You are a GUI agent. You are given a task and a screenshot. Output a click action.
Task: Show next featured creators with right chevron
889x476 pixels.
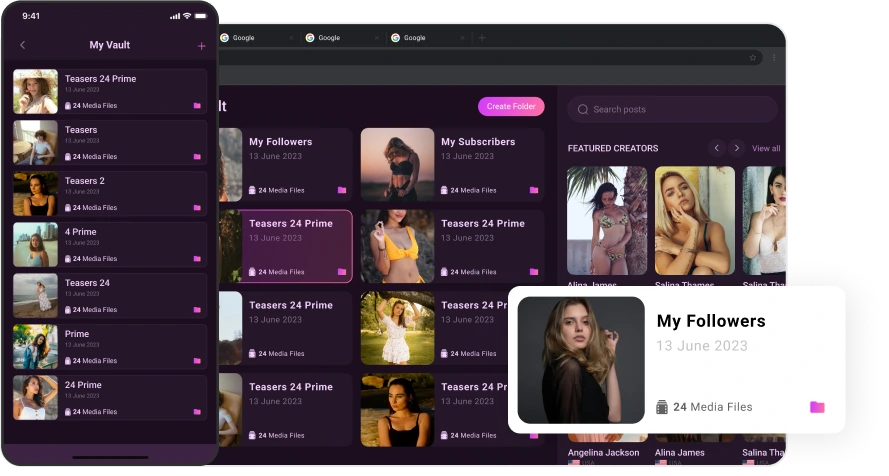[x=736, y=148]
